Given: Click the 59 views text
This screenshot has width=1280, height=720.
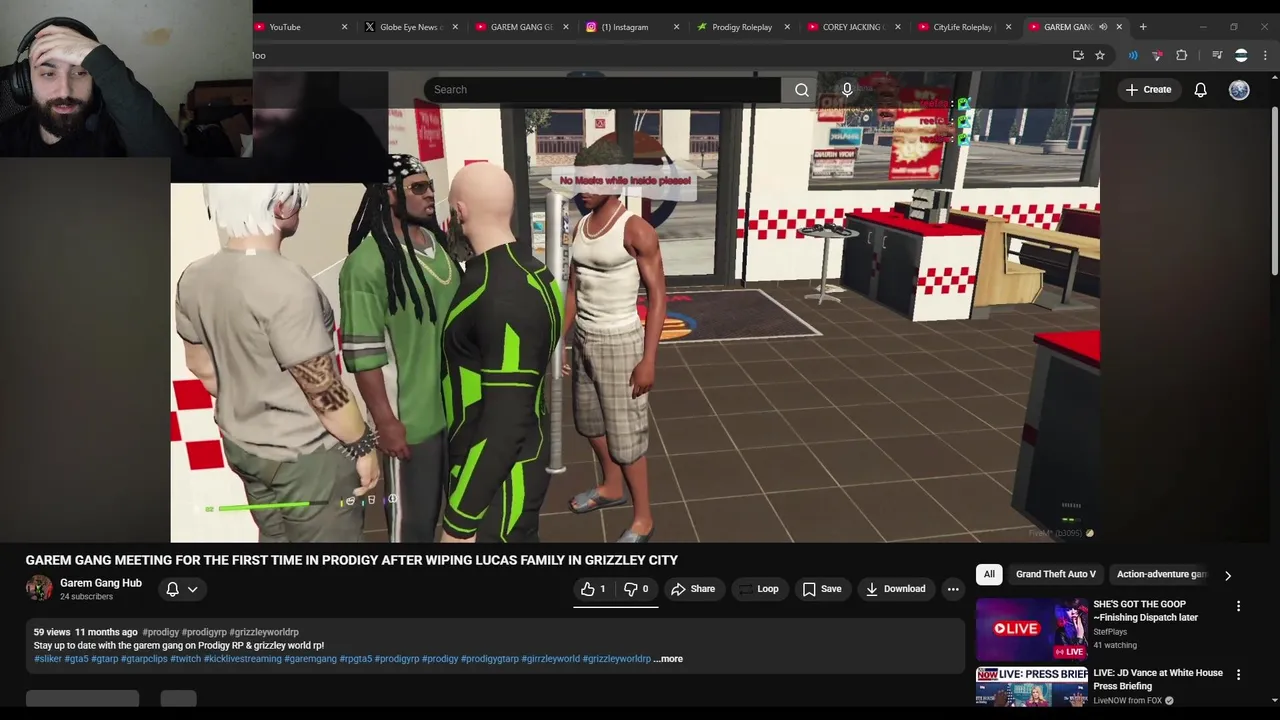Looking at the screenshot, I should tap(52, 632).
